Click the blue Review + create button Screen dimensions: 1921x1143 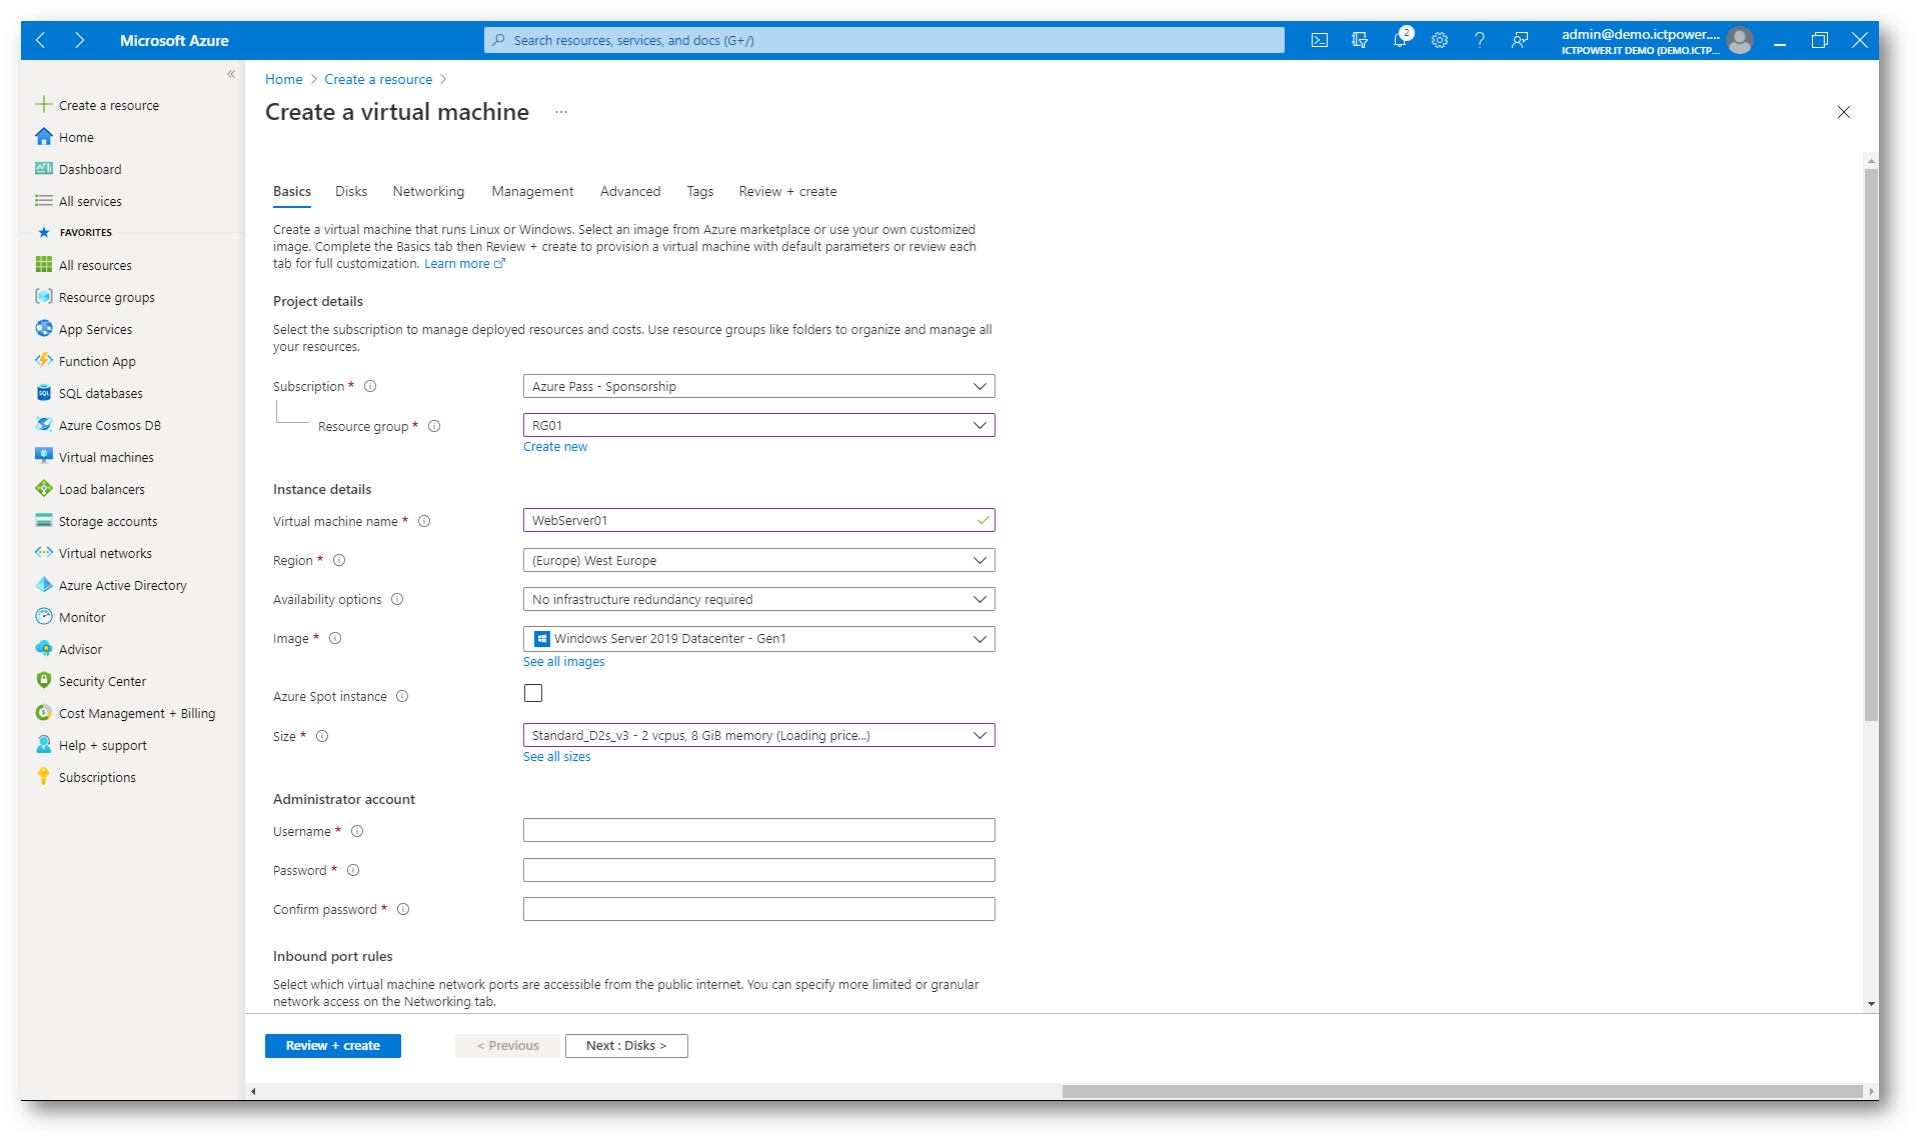pos(333,1045)
